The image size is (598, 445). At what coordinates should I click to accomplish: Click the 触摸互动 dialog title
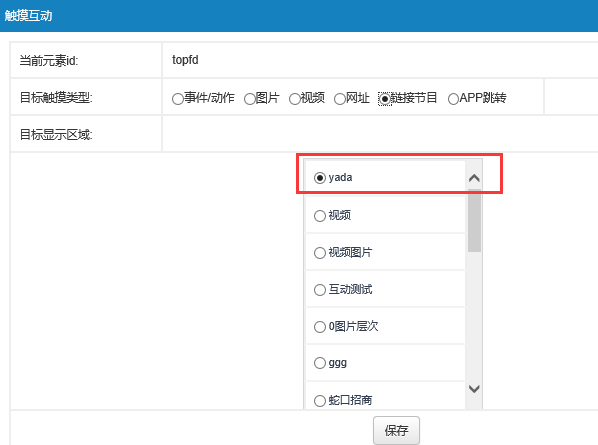28,16
